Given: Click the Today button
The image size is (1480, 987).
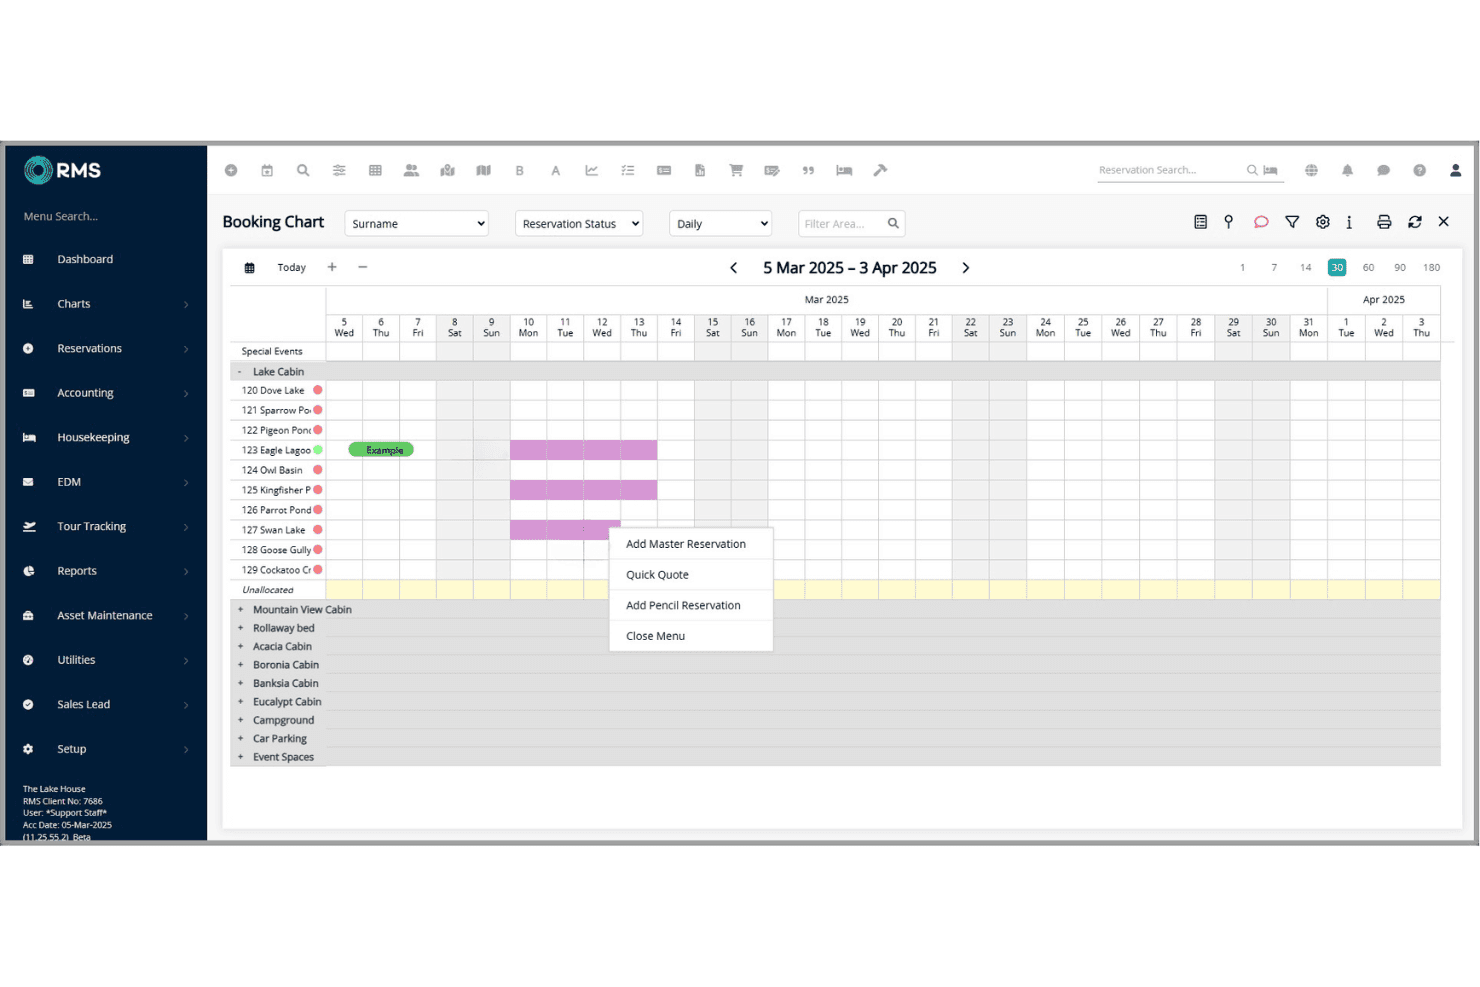Looking at the screenshot, I should (292, 268).
